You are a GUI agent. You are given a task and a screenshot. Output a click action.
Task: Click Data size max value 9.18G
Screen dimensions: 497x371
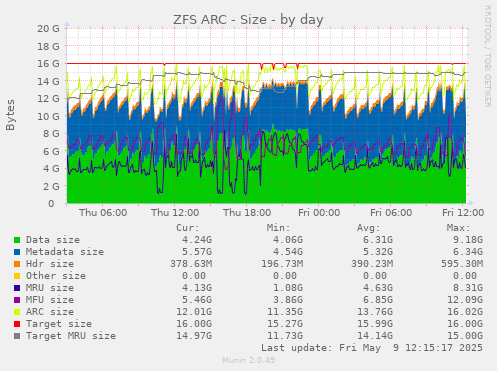pos(468,240)
